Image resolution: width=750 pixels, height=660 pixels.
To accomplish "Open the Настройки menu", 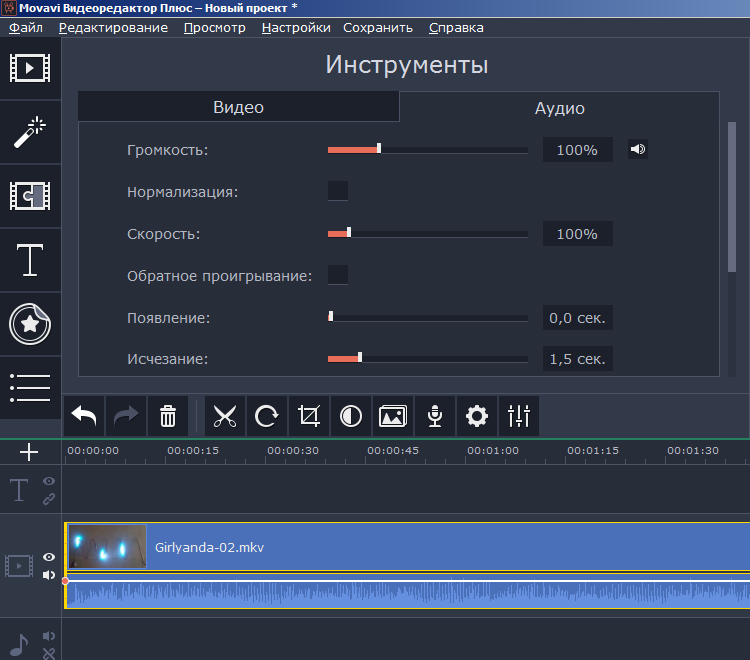I will click(x=296, y=28).
